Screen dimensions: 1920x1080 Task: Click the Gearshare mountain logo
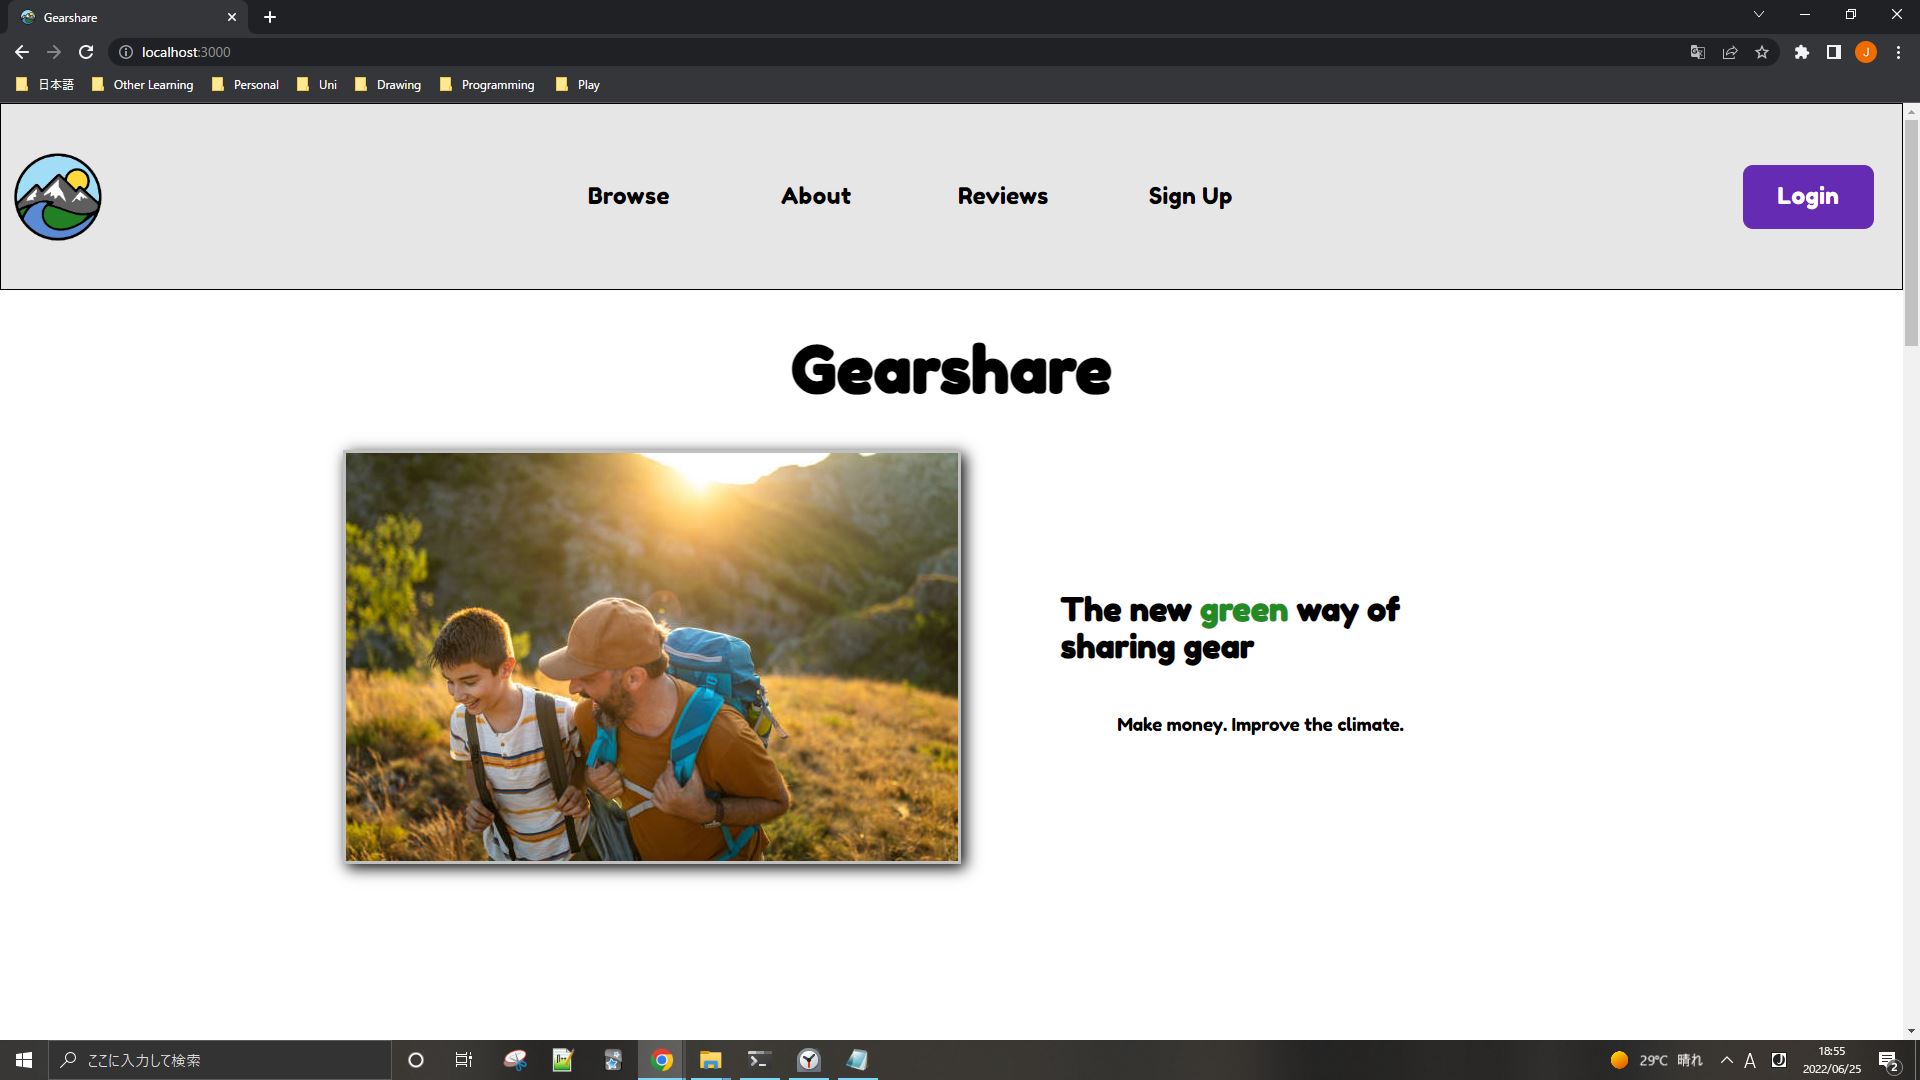[58, 197]
